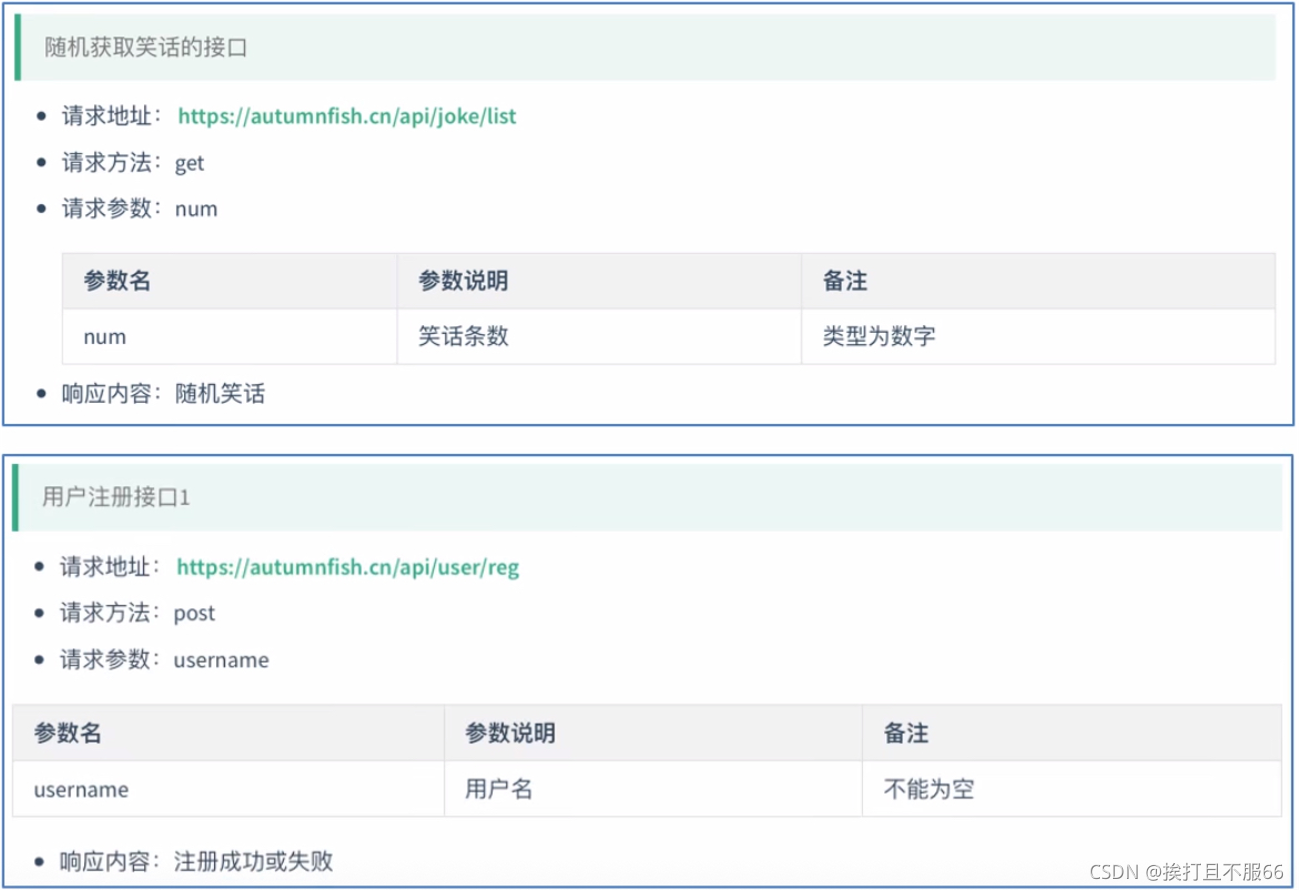Click the 不能为空 table cell
The height and width of the screenshot is (890, 1299).
(1072, 789)
